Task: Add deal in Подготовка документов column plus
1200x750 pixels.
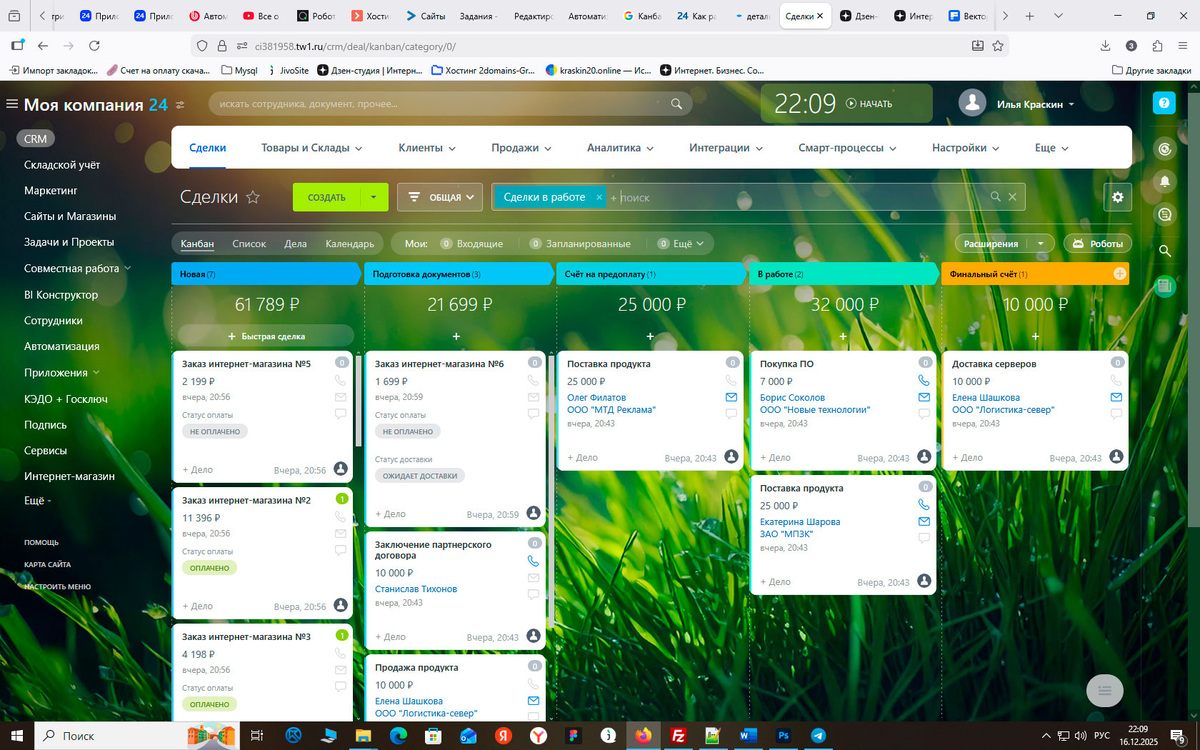Action: pyautogui.click(x=457, y=337)
